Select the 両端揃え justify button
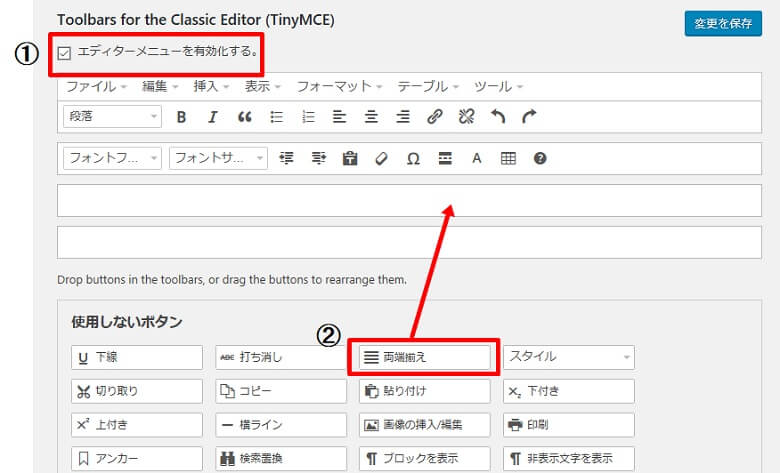 coord(424,357)
